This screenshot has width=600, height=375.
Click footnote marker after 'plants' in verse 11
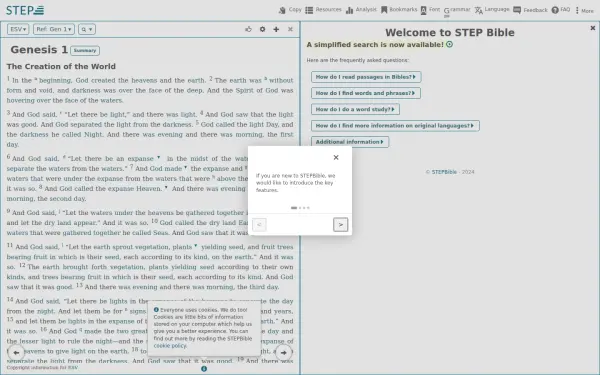tap(196, 246)
